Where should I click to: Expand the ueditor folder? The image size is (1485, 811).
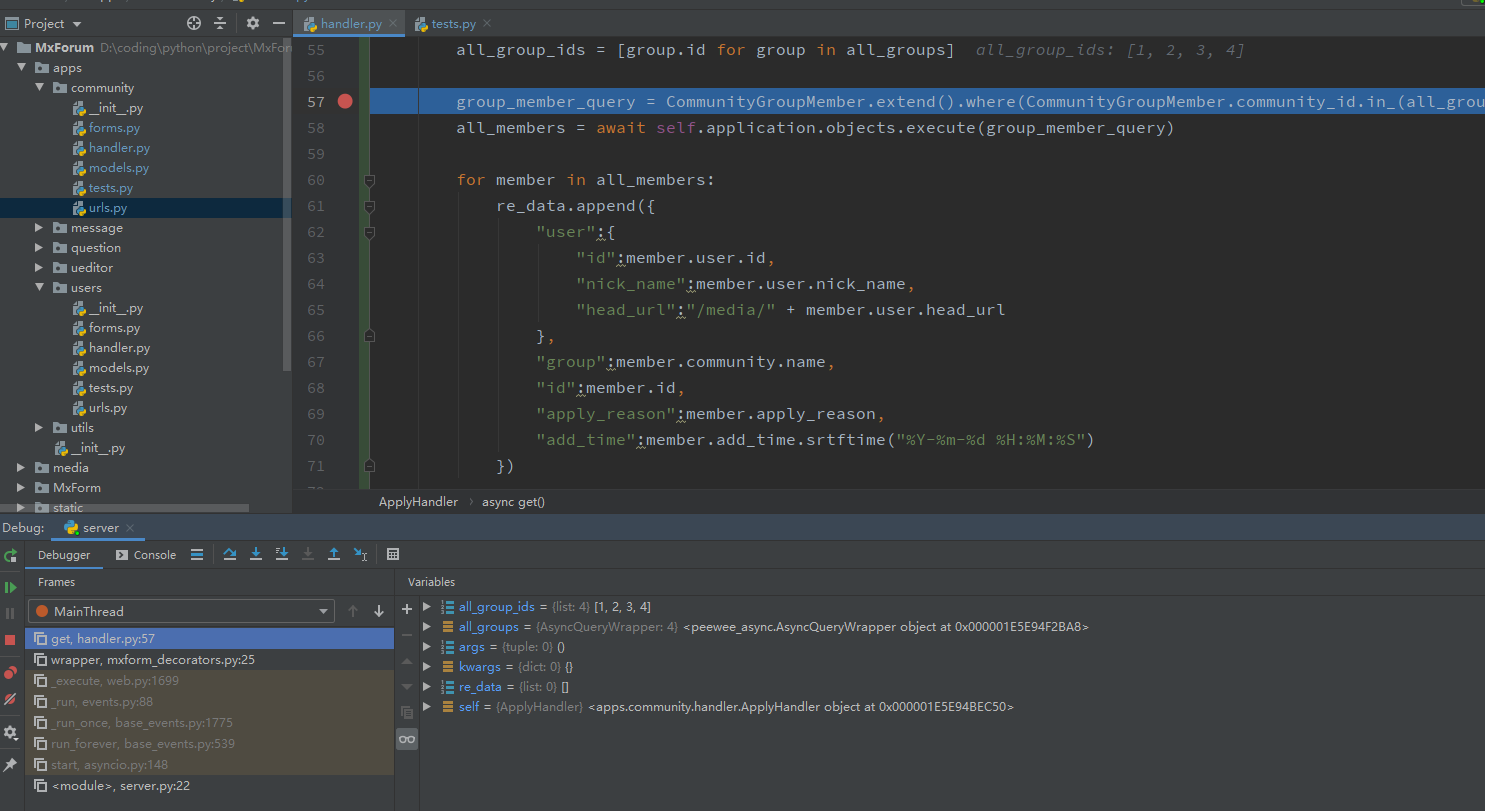click(39, 267)
